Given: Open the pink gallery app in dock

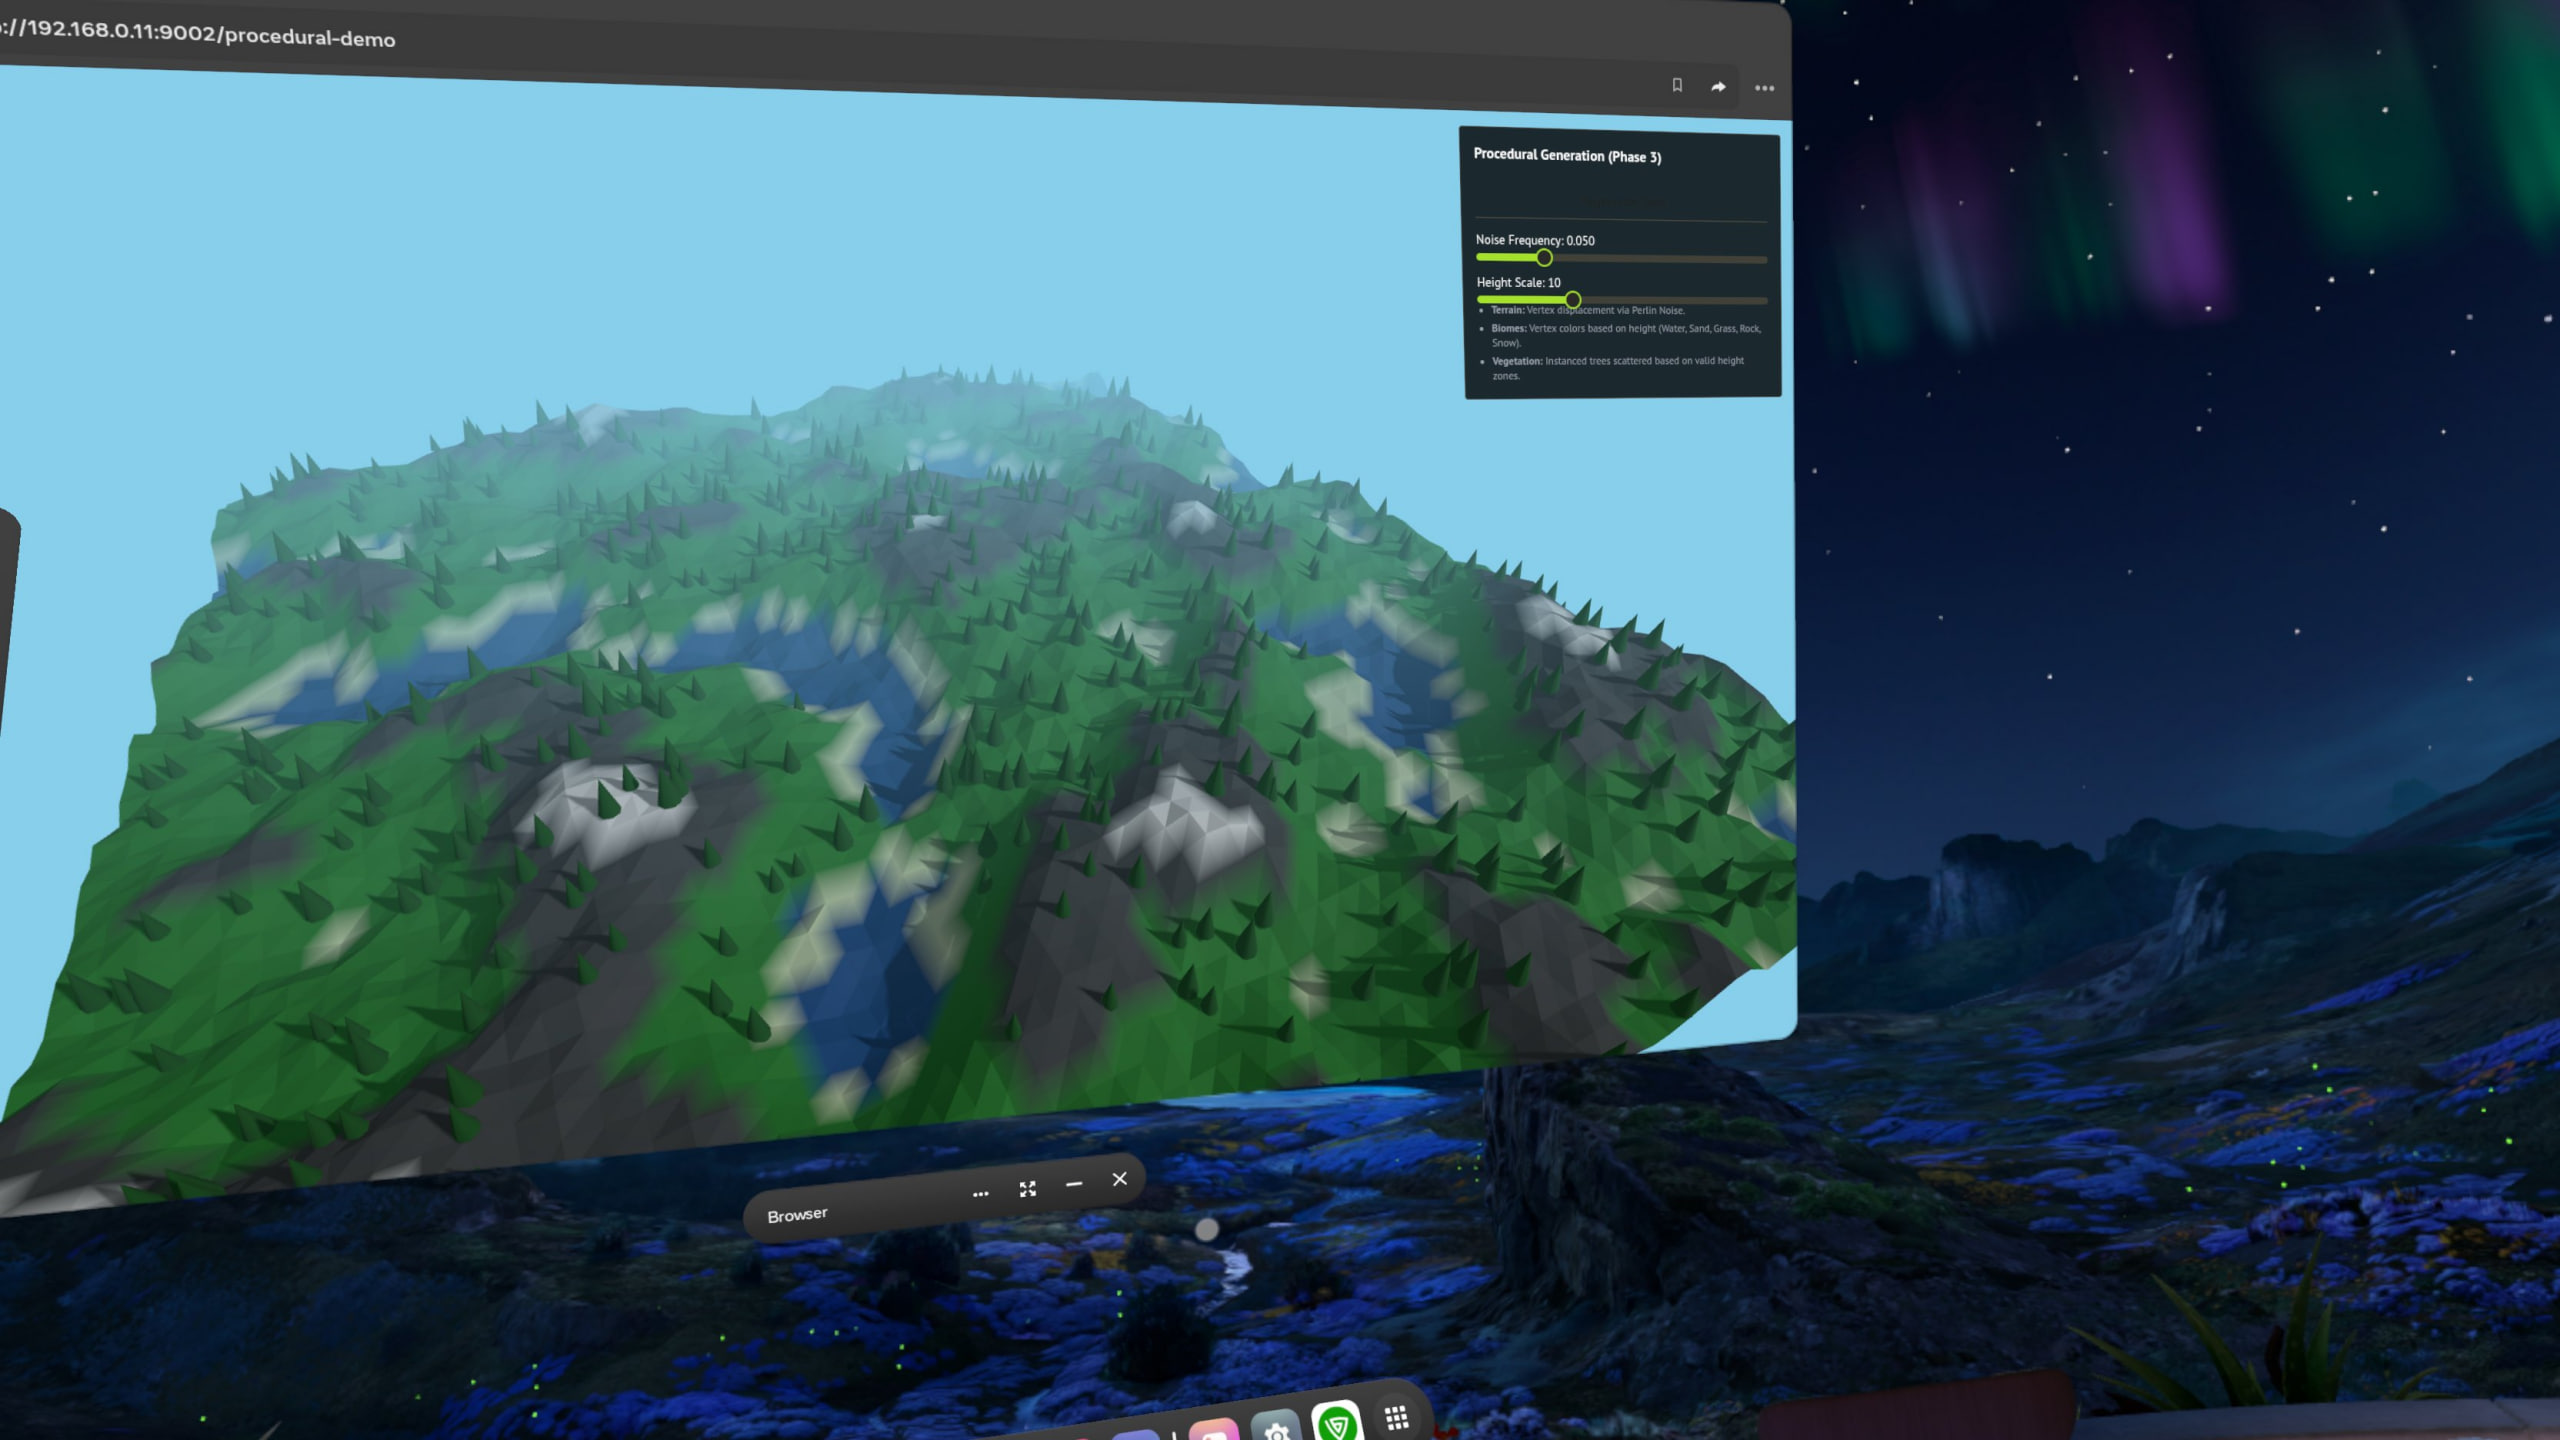Looking at the screenshot, I should coord(1214,1432).
